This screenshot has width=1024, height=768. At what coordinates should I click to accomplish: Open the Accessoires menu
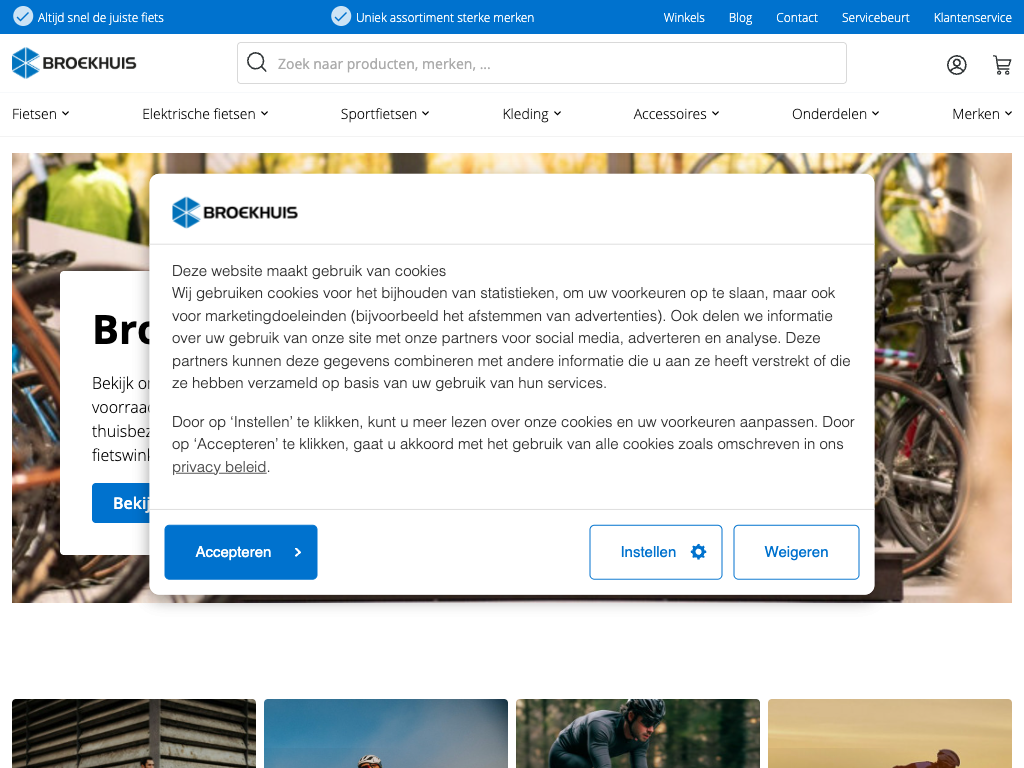[676, 114]
